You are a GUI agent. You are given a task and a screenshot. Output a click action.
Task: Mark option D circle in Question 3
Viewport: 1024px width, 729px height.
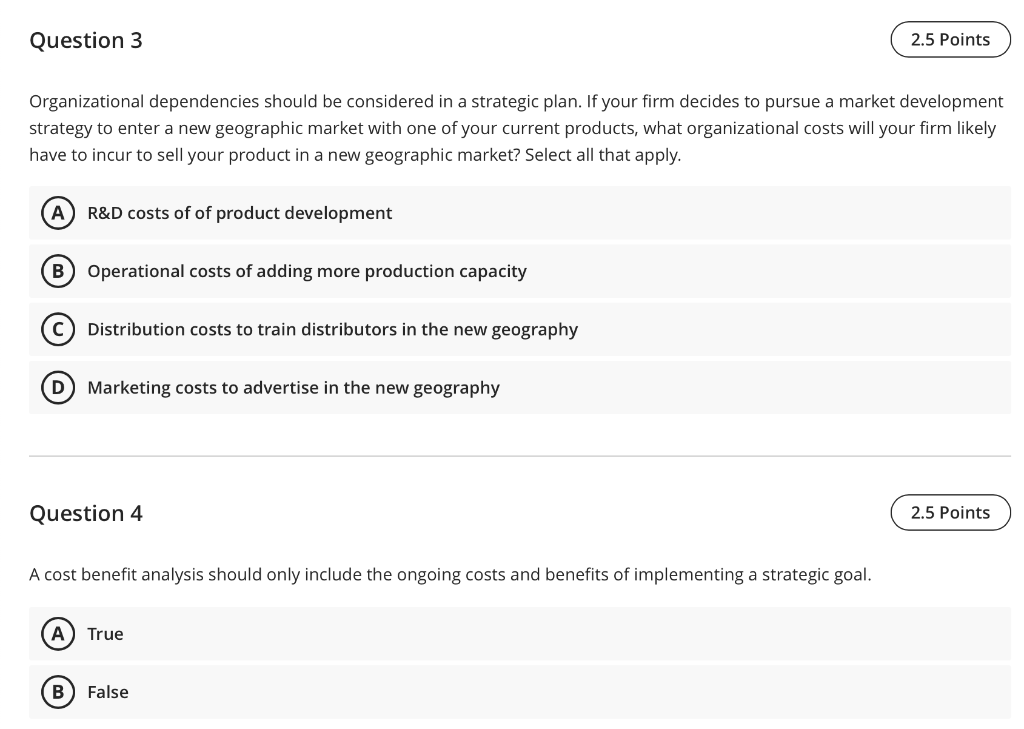[x=57, y=387]
